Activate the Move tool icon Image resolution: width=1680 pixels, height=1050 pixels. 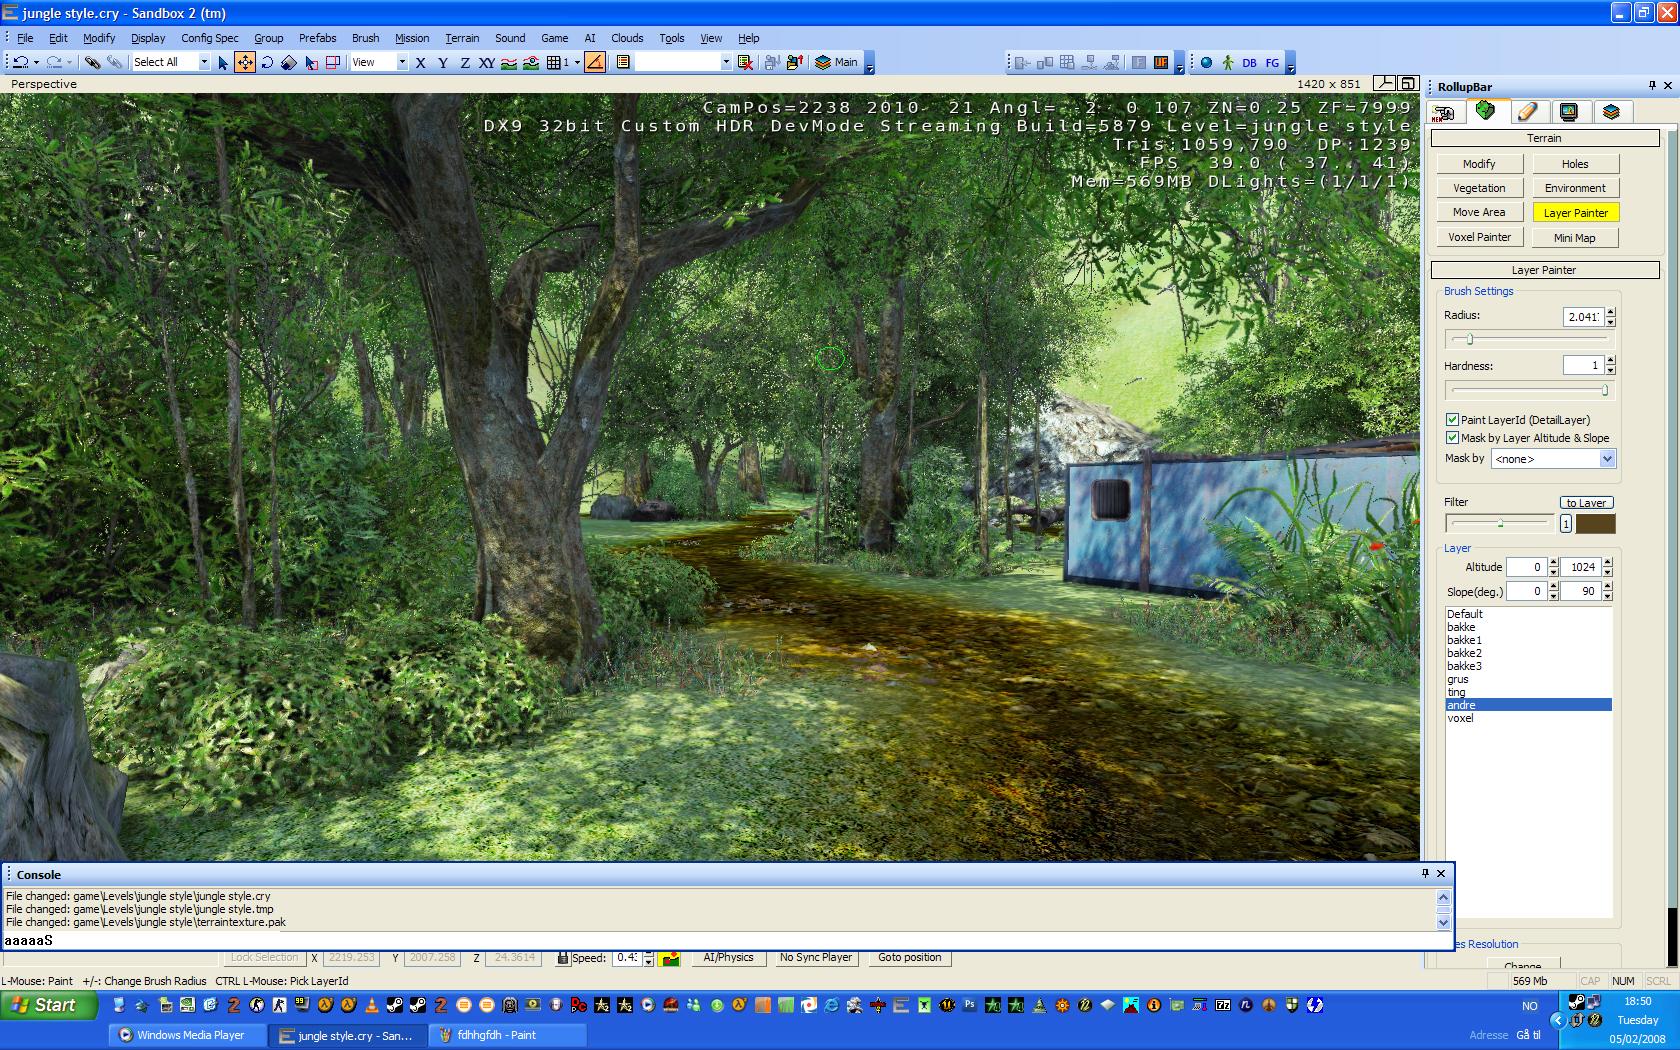[245, 62]
